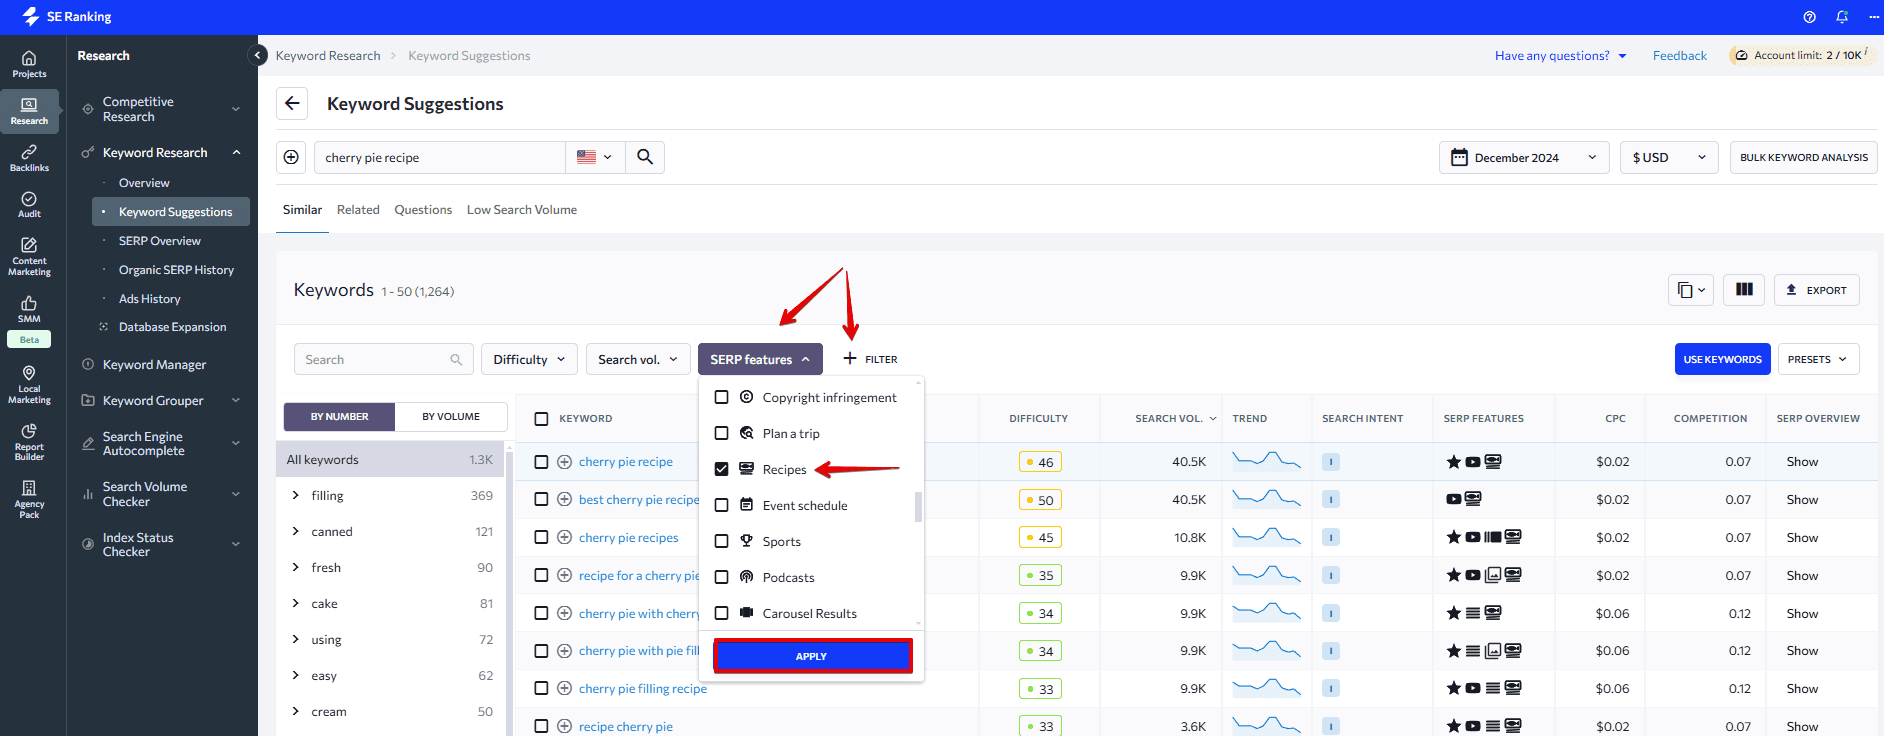Open the column settings icon
1884x736 pixels.
pyautogui.click(x=1744, y=290)
